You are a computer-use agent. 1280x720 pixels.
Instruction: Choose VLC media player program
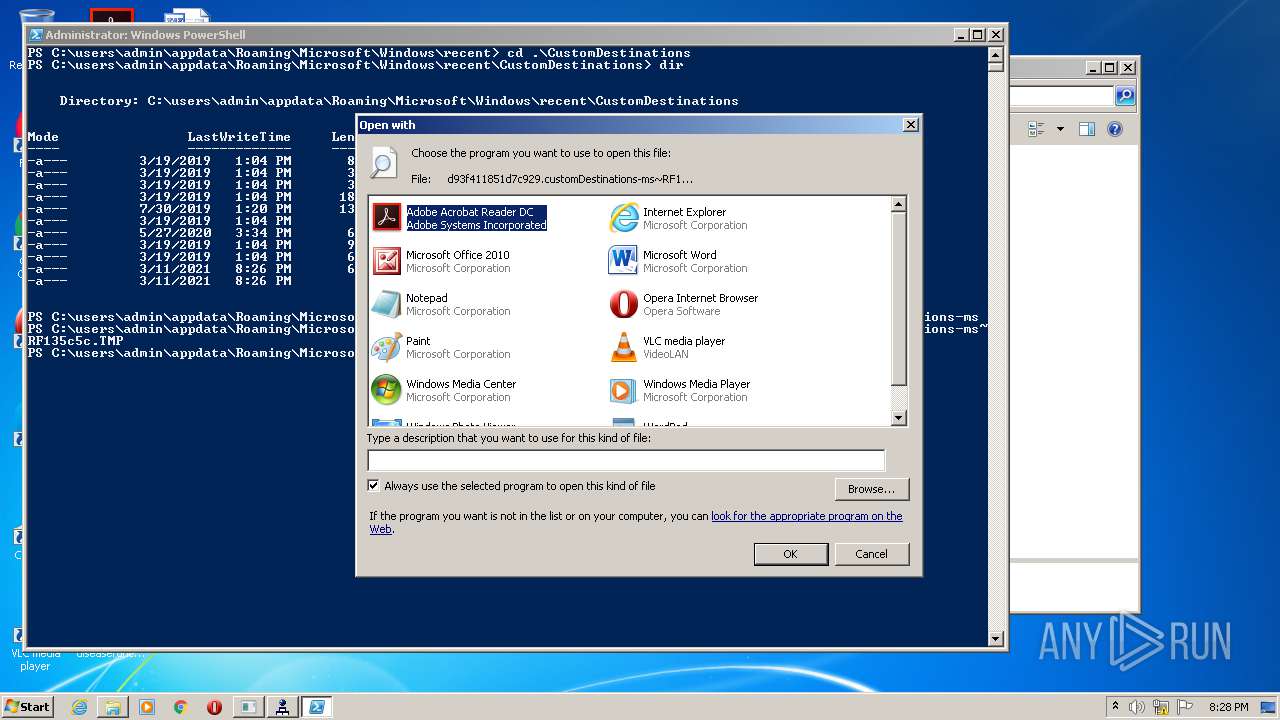tap(668, 347)
